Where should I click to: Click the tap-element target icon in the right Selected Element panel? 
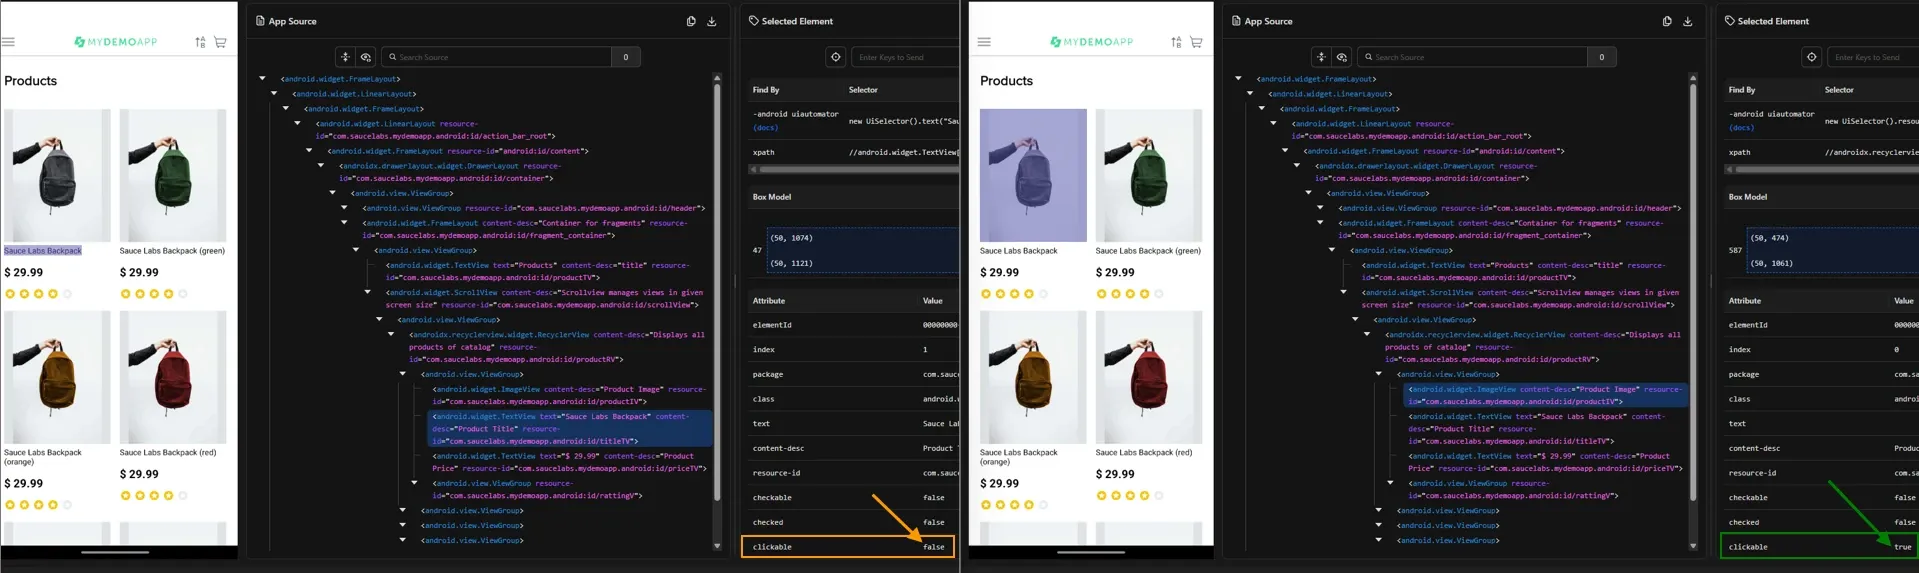1812,57
